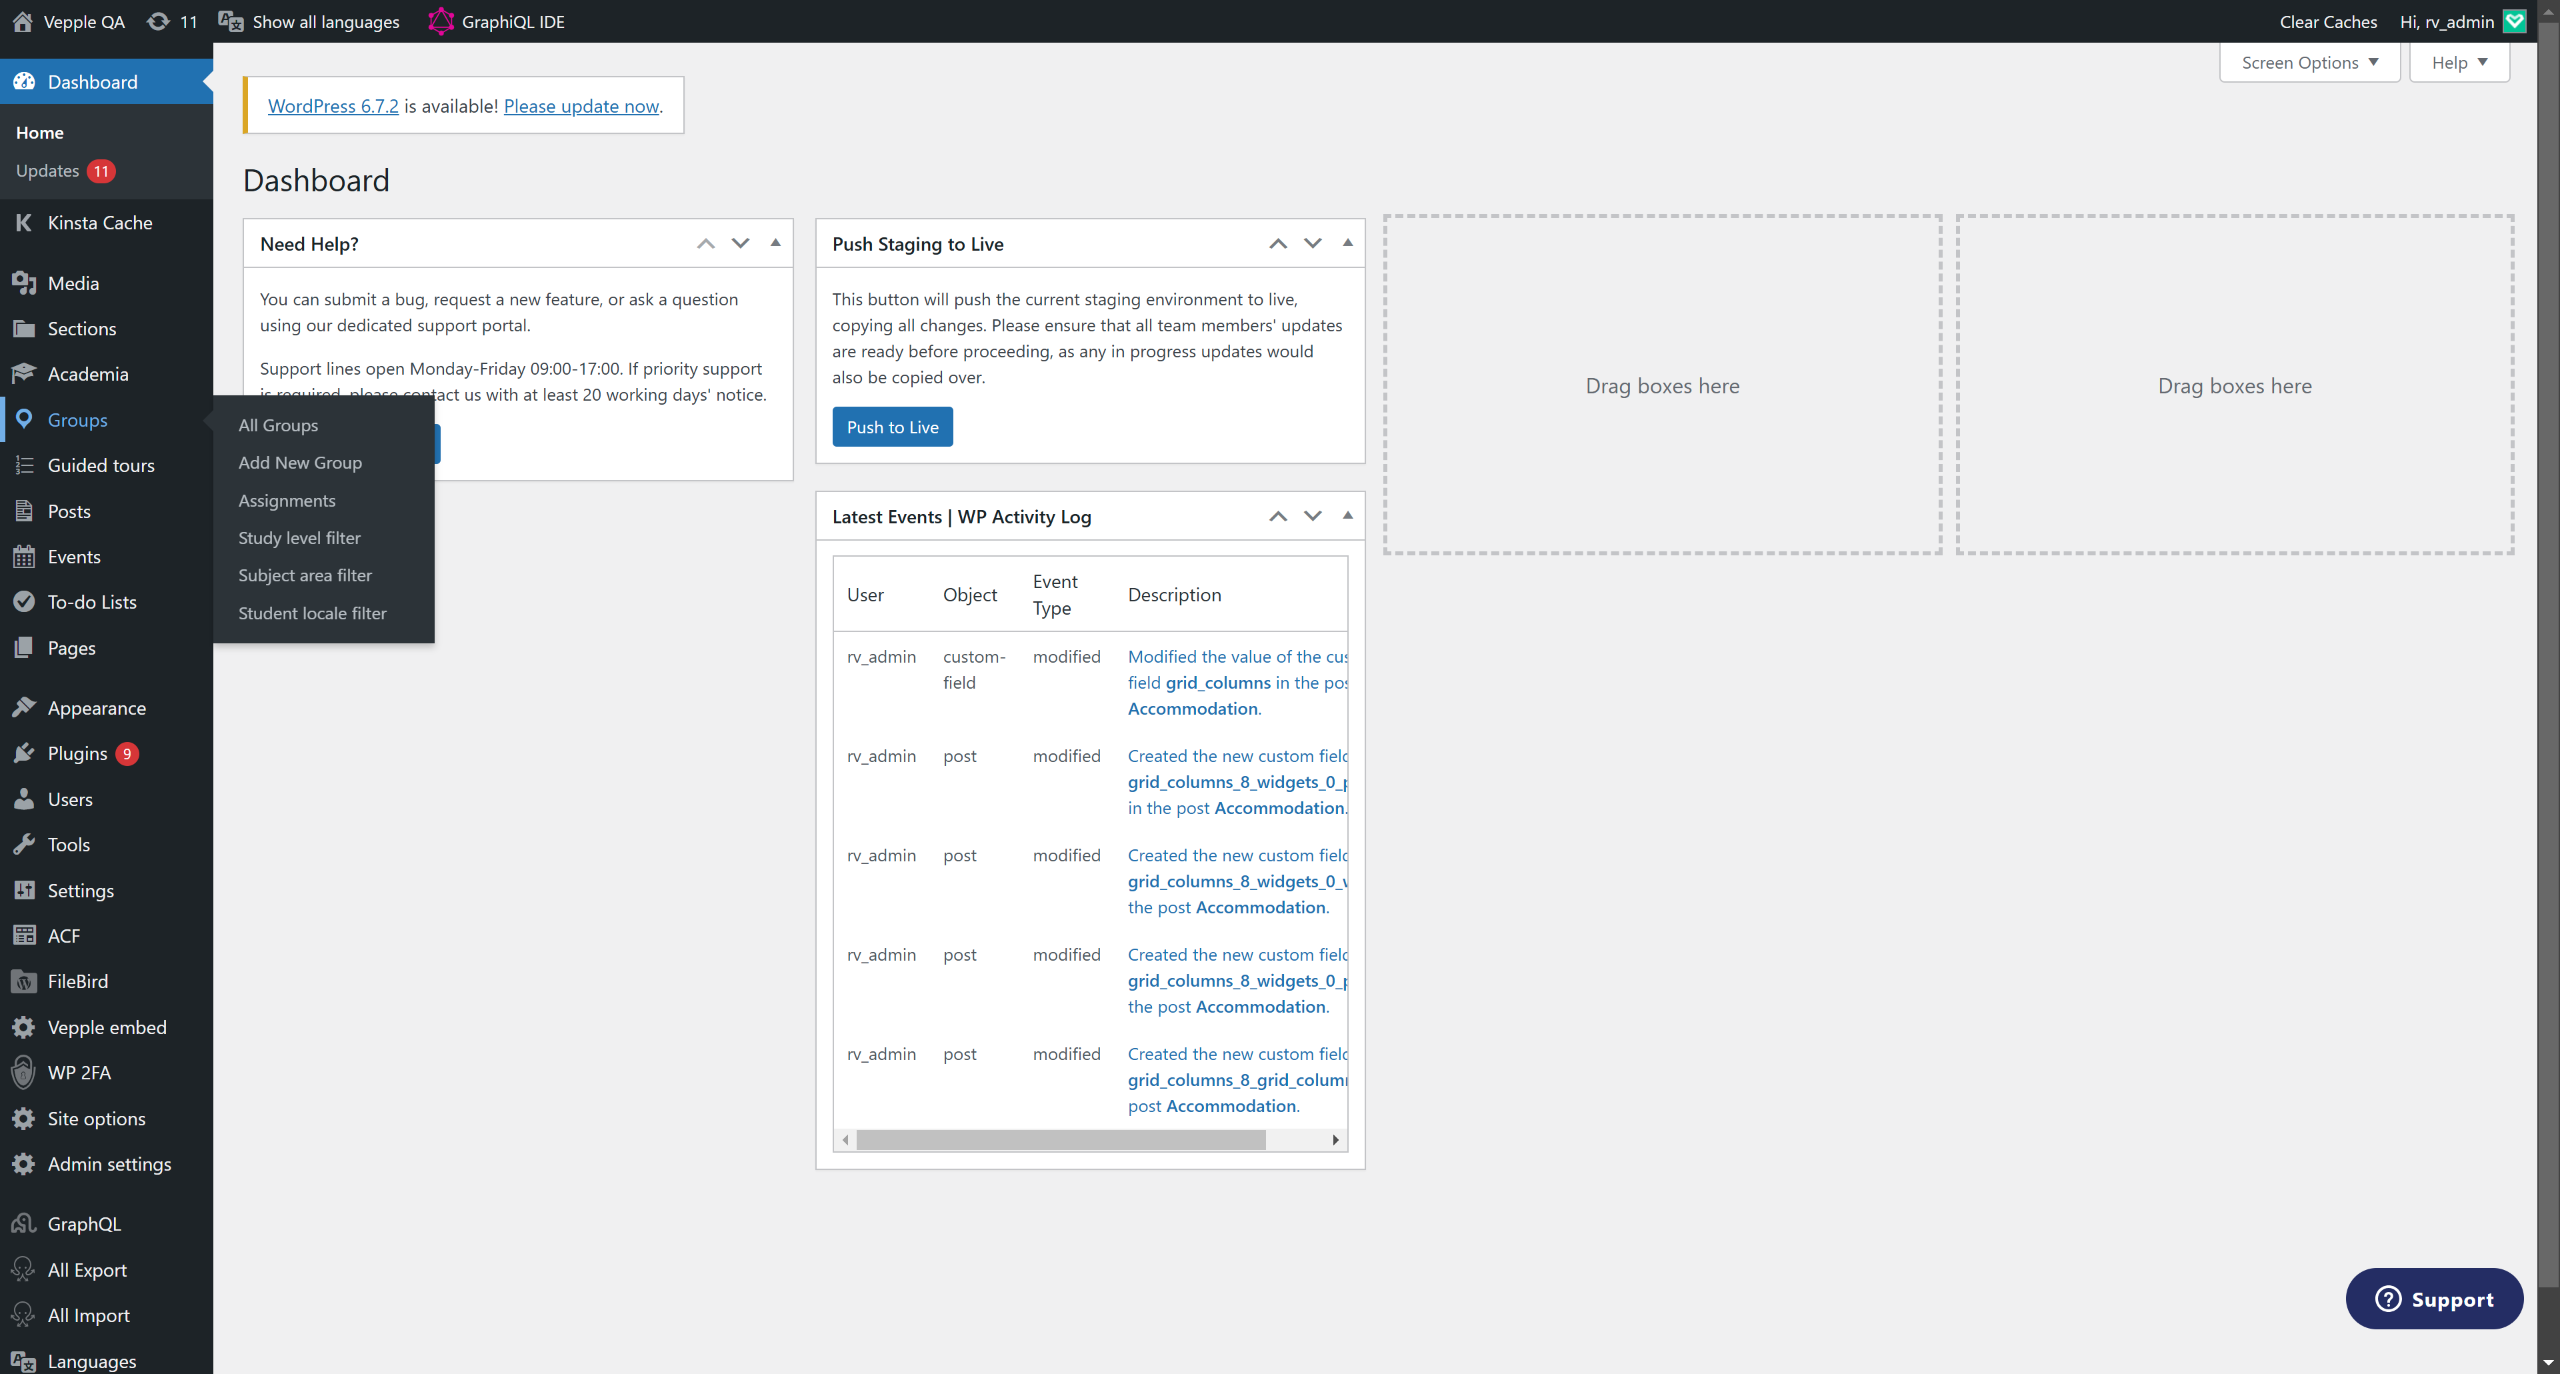Click the Please update now link

click(581, 106)
